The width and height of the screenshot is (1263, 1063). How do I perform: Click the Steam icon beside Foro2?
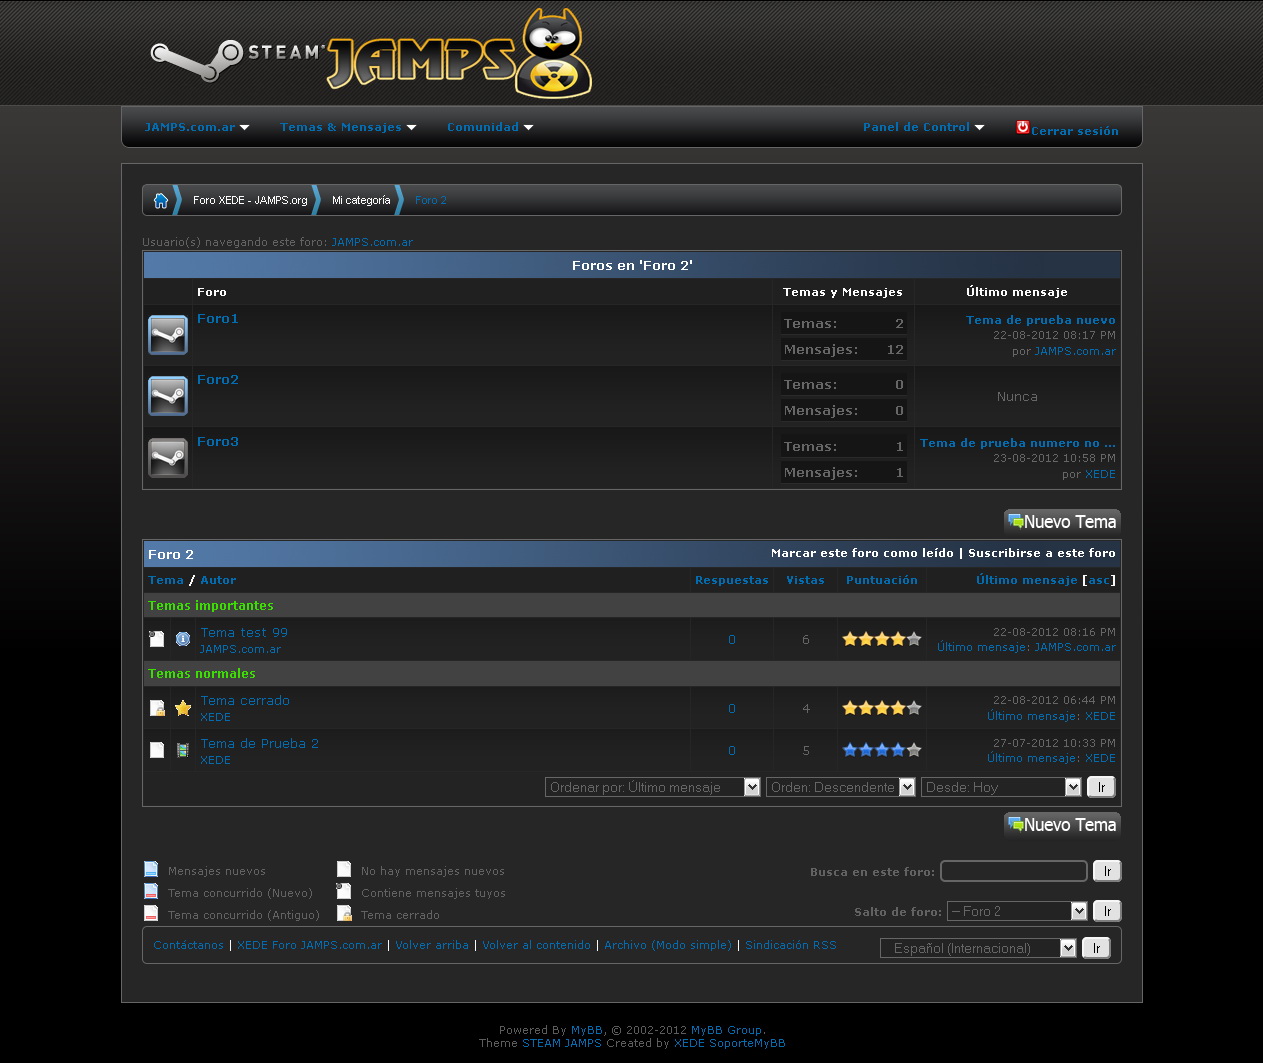coord(168,396)
